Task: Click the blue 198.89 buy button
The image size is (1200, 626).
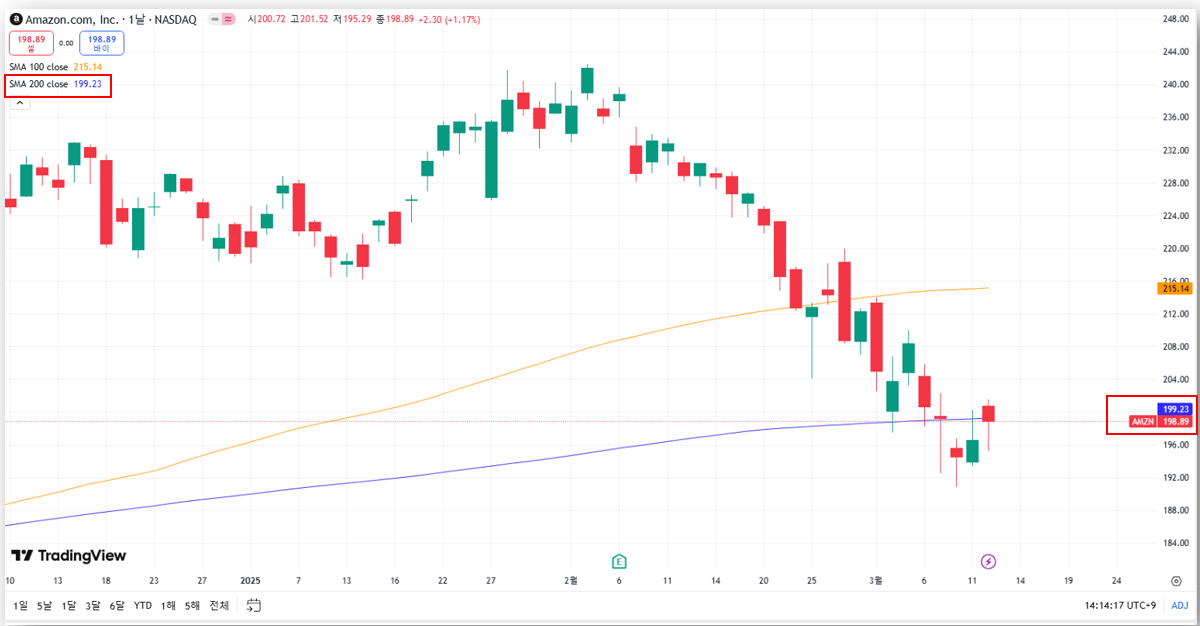Action: point(102,43)
